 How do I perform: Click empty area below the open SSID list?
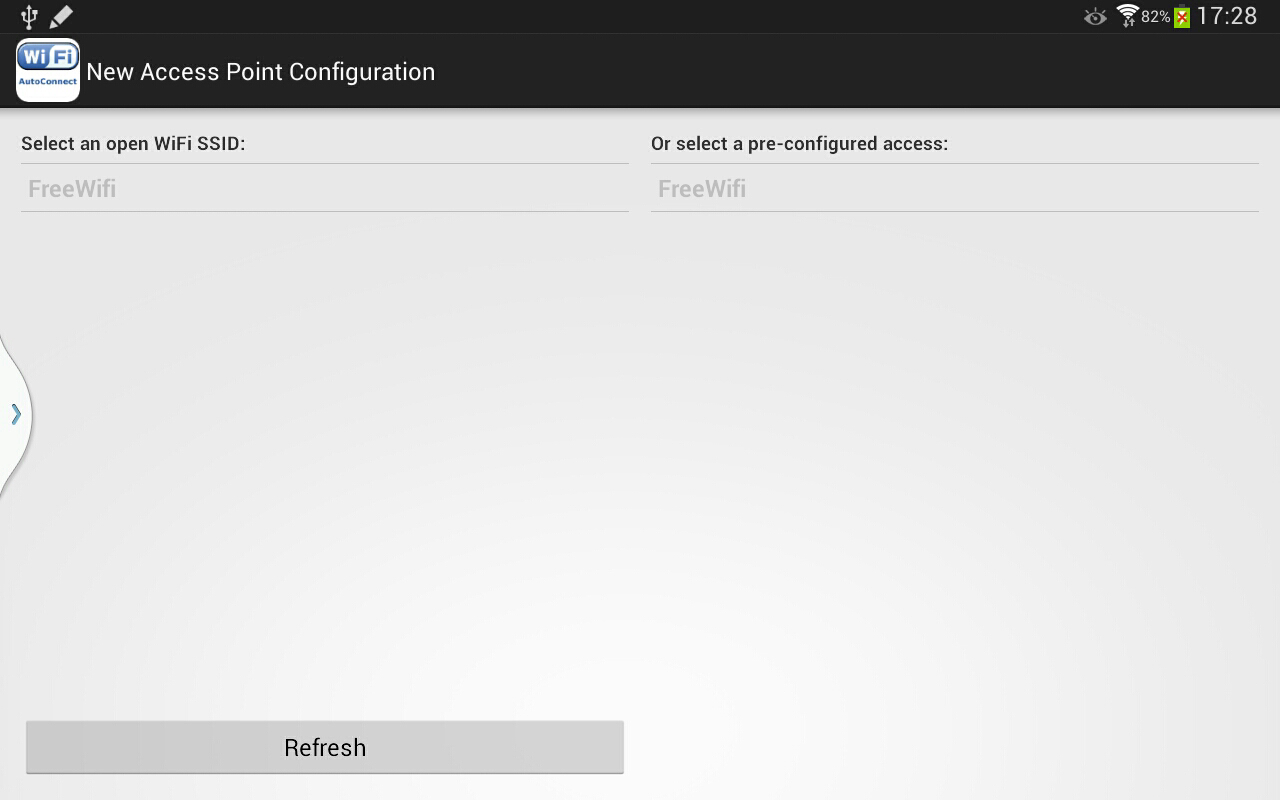[x=324, y=450]
